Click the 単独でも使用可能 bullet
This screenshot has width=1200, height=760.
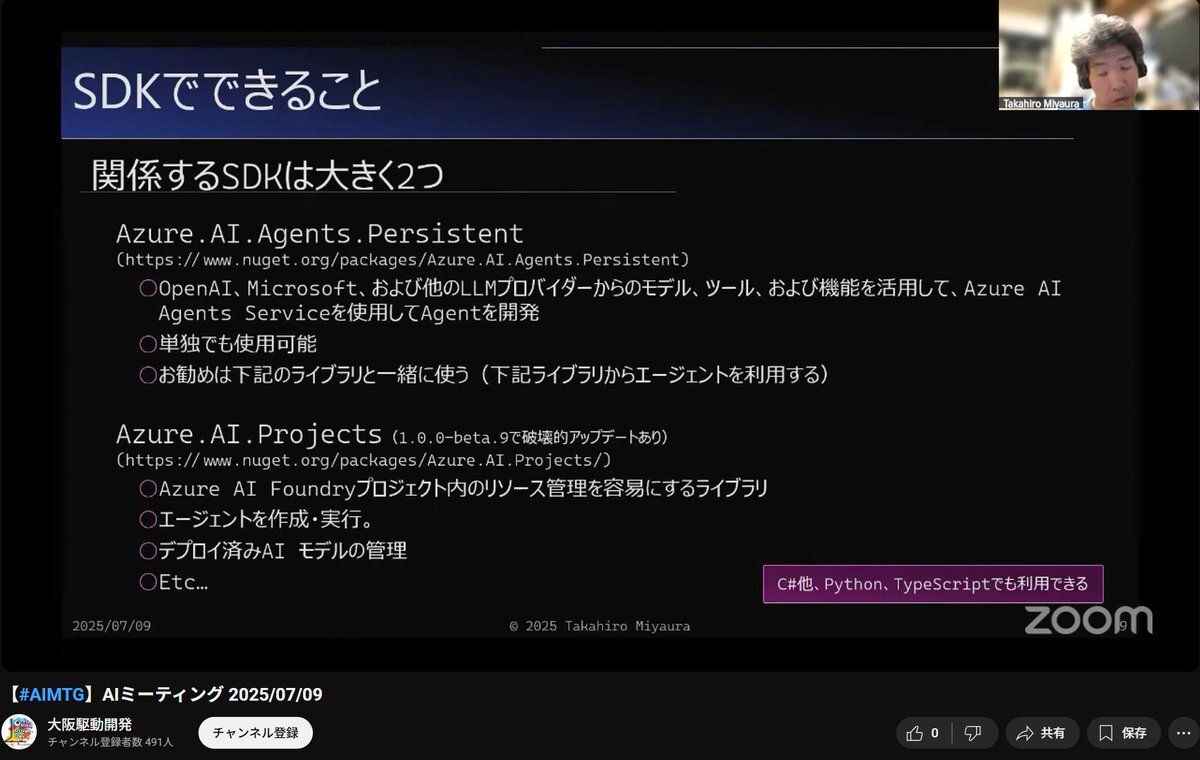pos(228,344)
